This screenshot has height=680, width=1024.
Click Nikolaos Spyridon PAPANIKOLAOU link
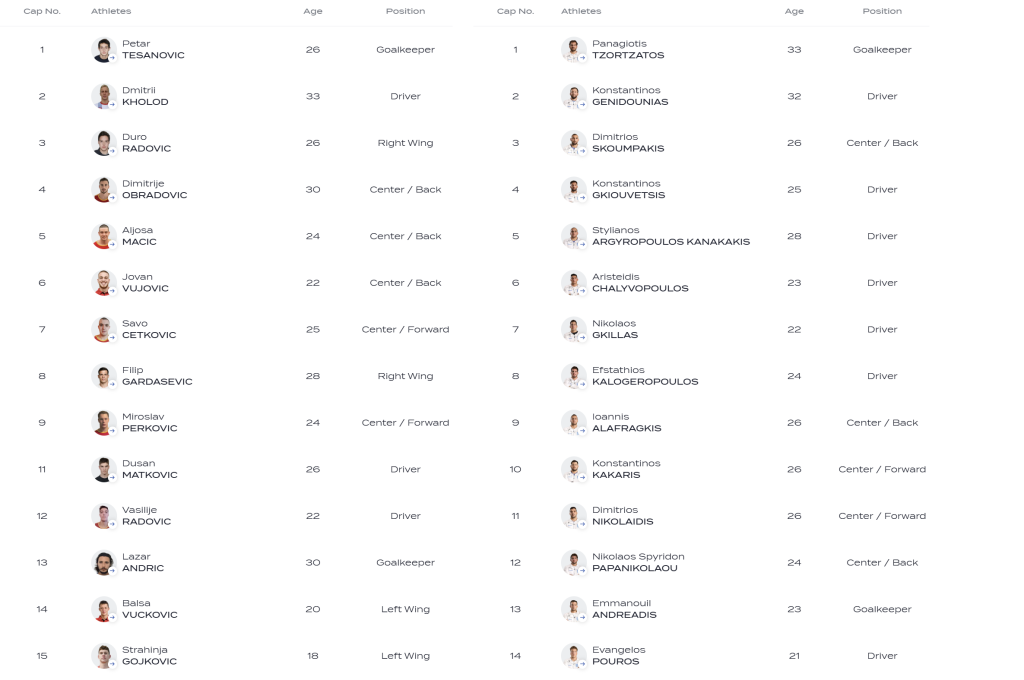point(638,562)
